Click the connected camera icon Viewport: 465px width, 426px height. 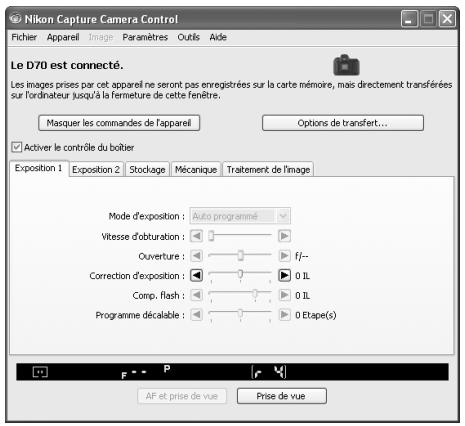coord(346,65)
